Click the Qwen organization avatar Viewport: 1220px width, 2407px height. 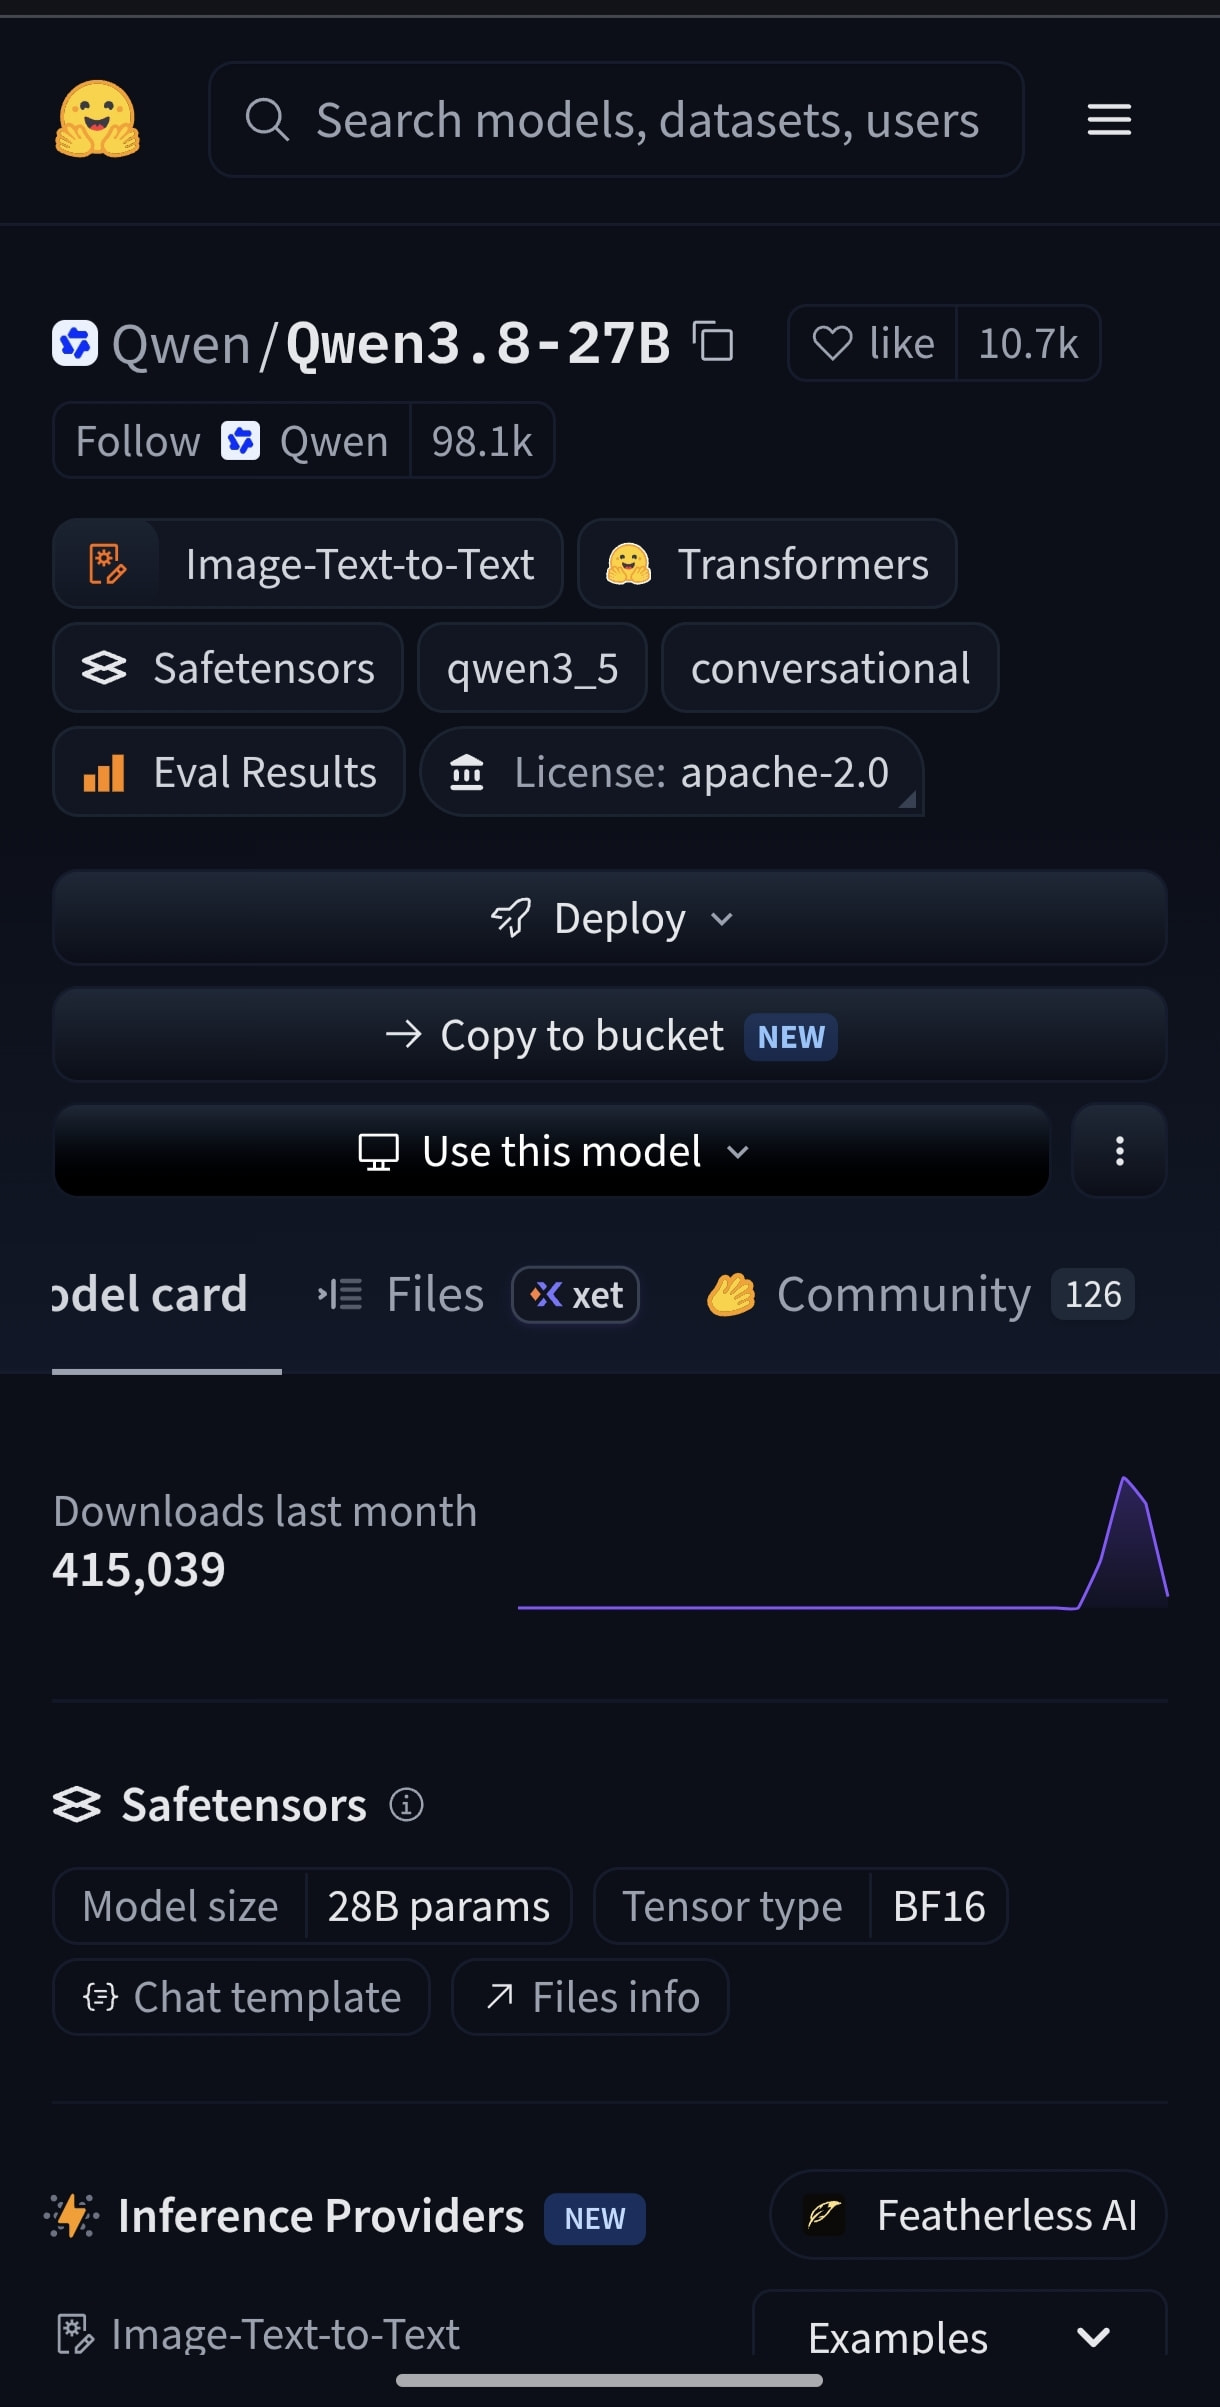tap(75, 343)
